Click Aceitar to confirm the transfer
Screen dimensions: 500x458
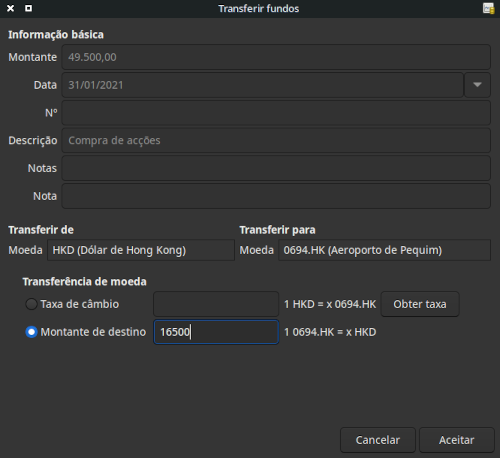click(x=456, y=440)
